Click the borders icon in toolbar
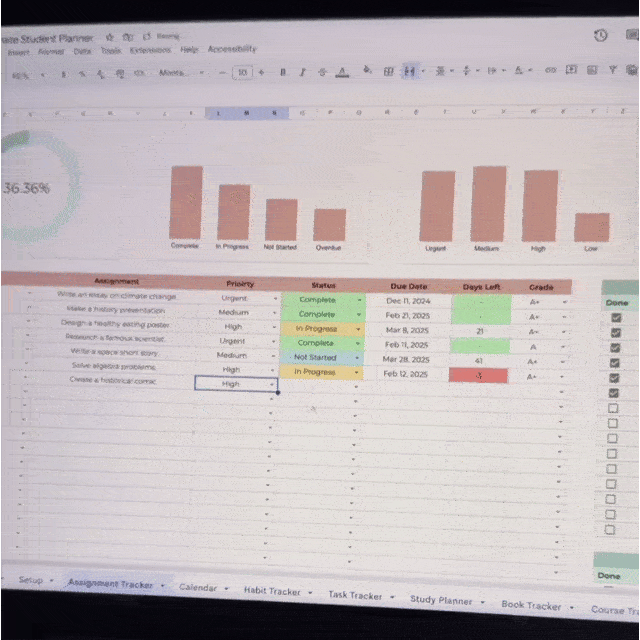640x640 pixels. click(x=389, y=71)
